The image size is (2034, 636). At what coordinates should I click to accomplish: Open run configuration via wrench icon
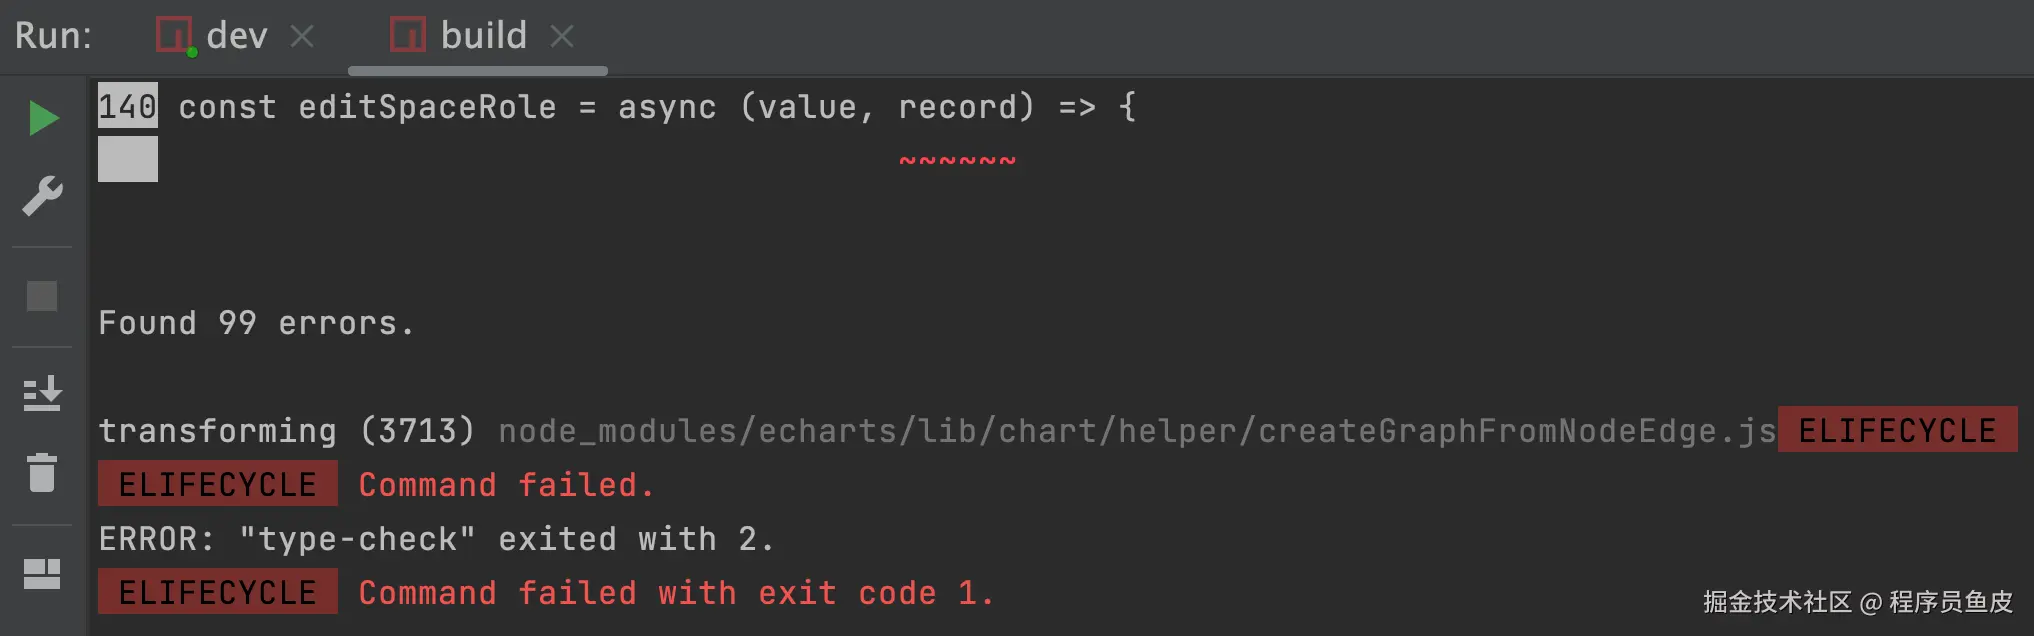[42, 196]
